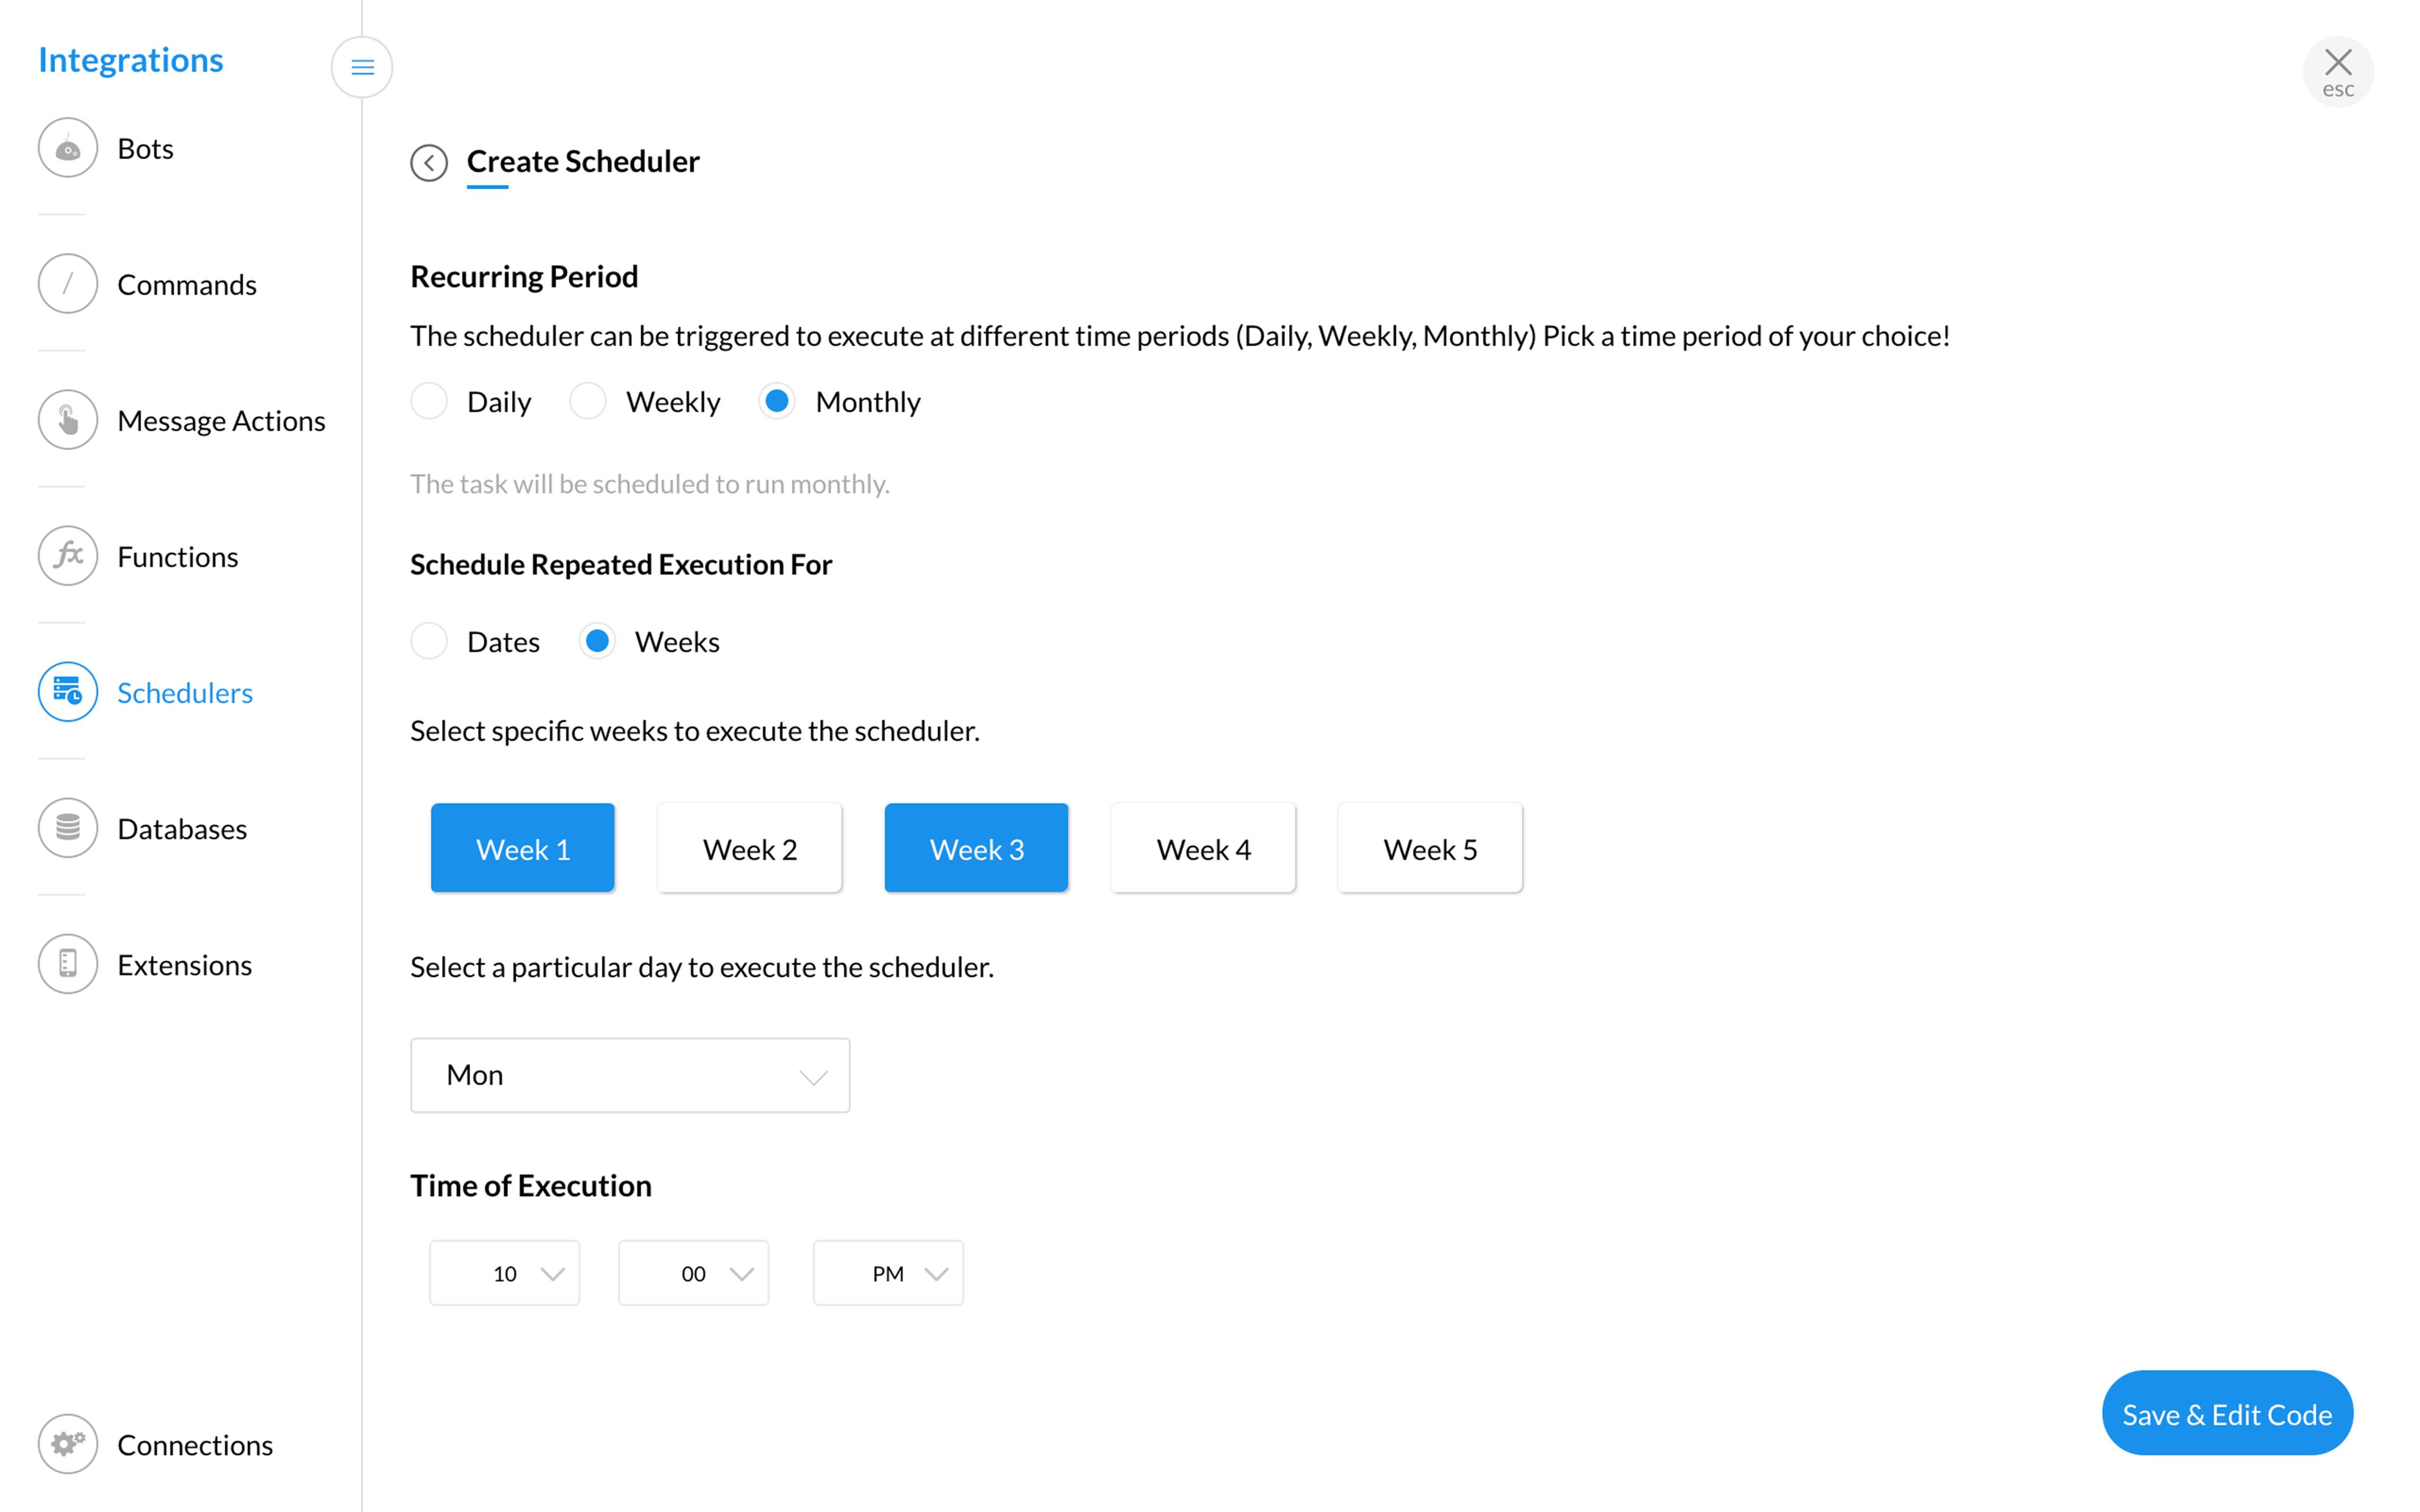The width and height of the screenshot is (2420, 1512).
Task: Click the Save & Edit Code button
Action: pos(2226,1413)
